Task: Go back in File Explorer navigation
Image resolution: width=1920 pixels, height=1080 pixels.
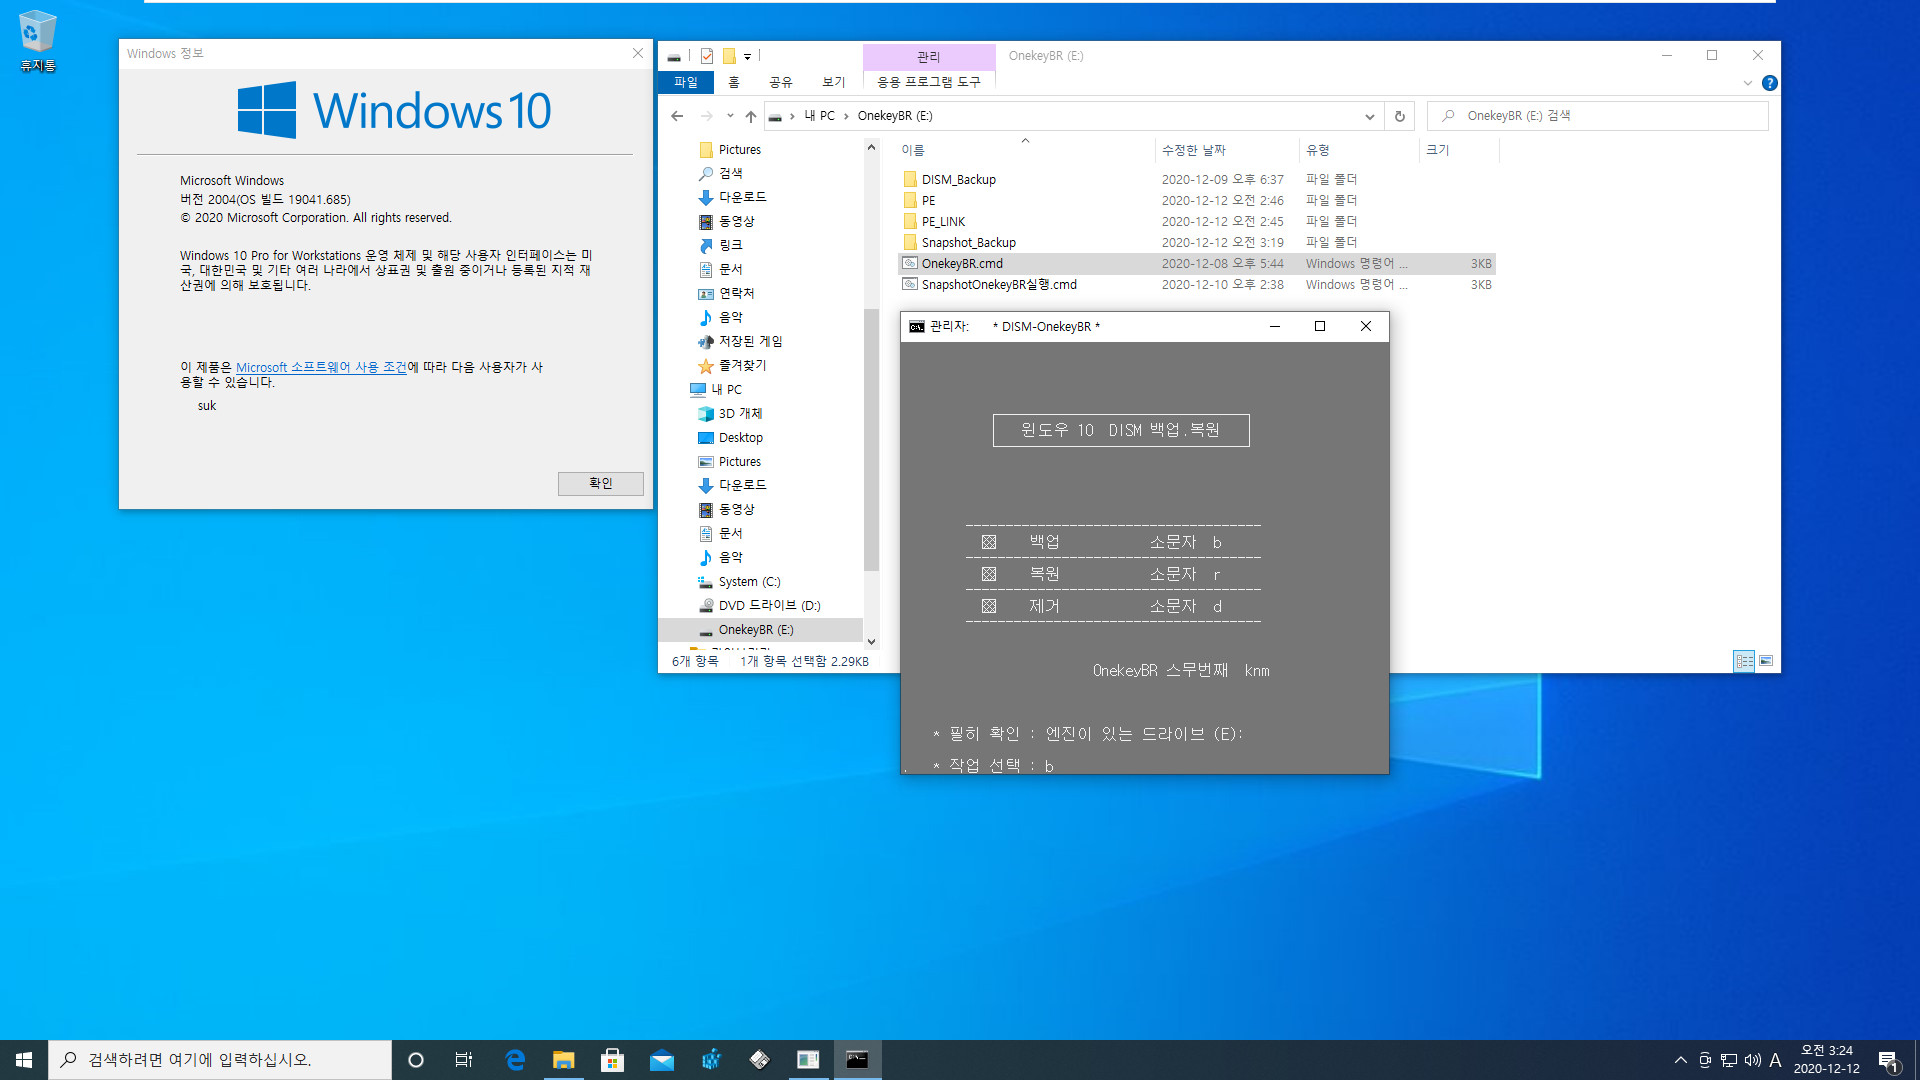Action: coord(677,116)
